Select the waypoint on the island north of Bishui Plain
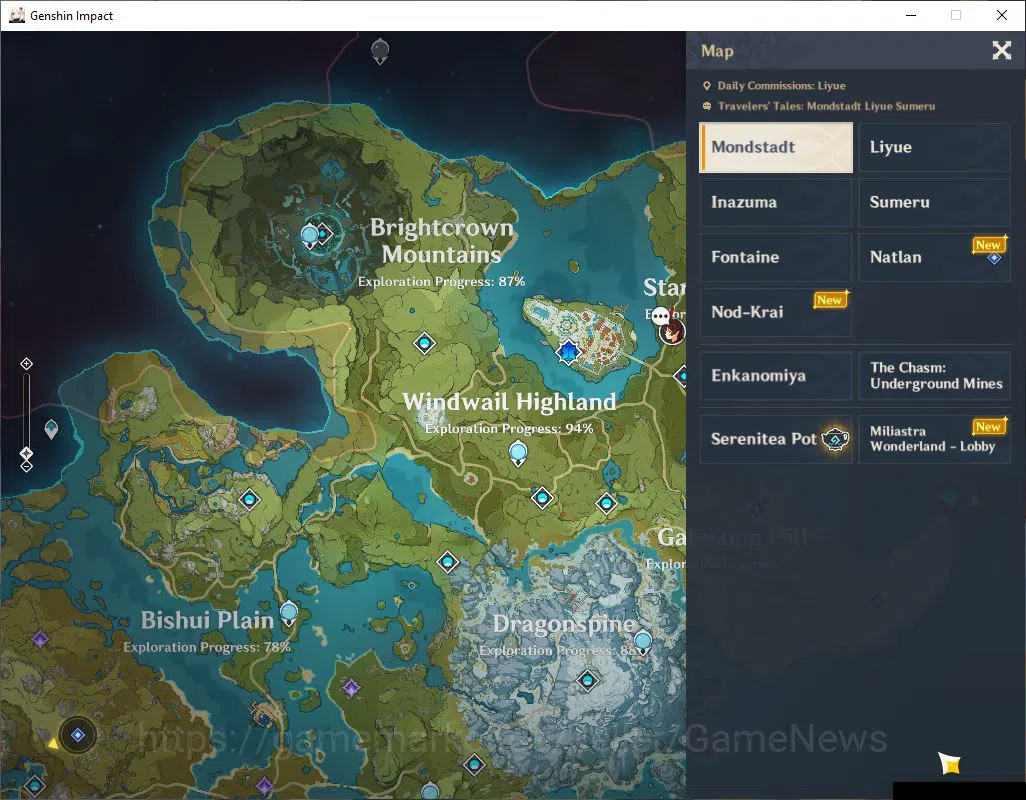 pyautogui.click(x=249, y=500)
